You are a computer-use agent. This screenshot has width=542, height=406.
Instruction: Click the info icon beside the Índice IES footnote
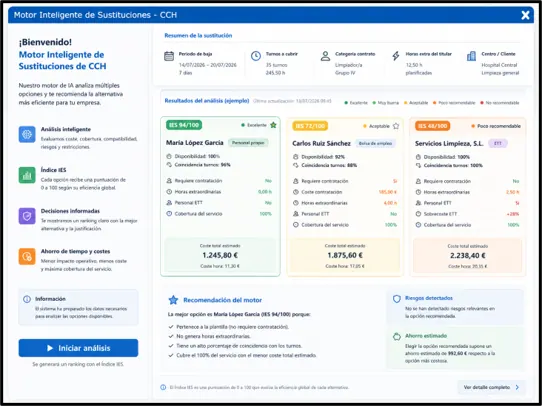(163, 387)
